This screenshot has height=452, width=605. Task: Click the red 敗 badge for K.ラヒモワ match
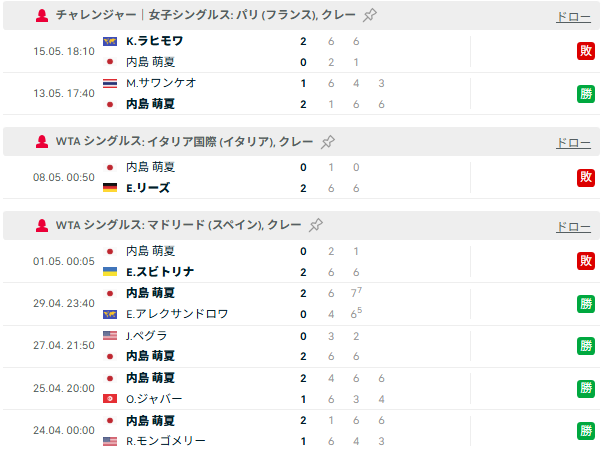point(586,51)
